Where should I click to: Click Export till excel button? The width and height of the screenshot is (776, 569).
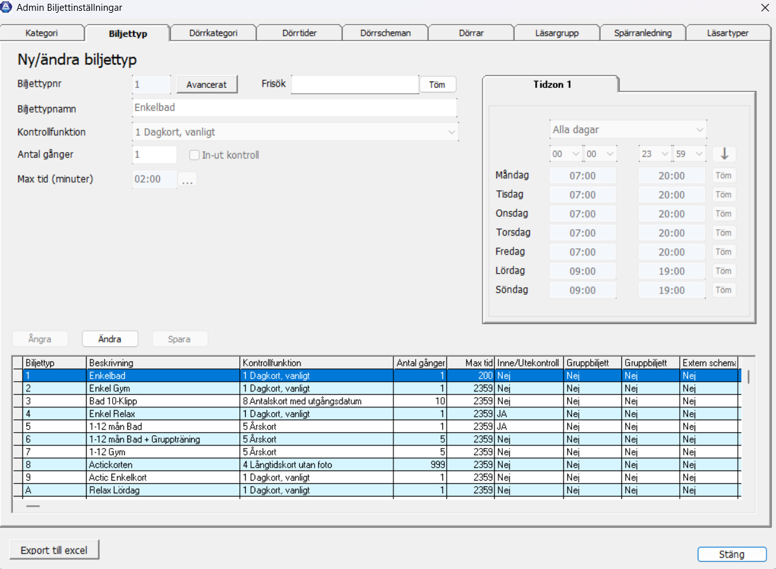point(54,550)
